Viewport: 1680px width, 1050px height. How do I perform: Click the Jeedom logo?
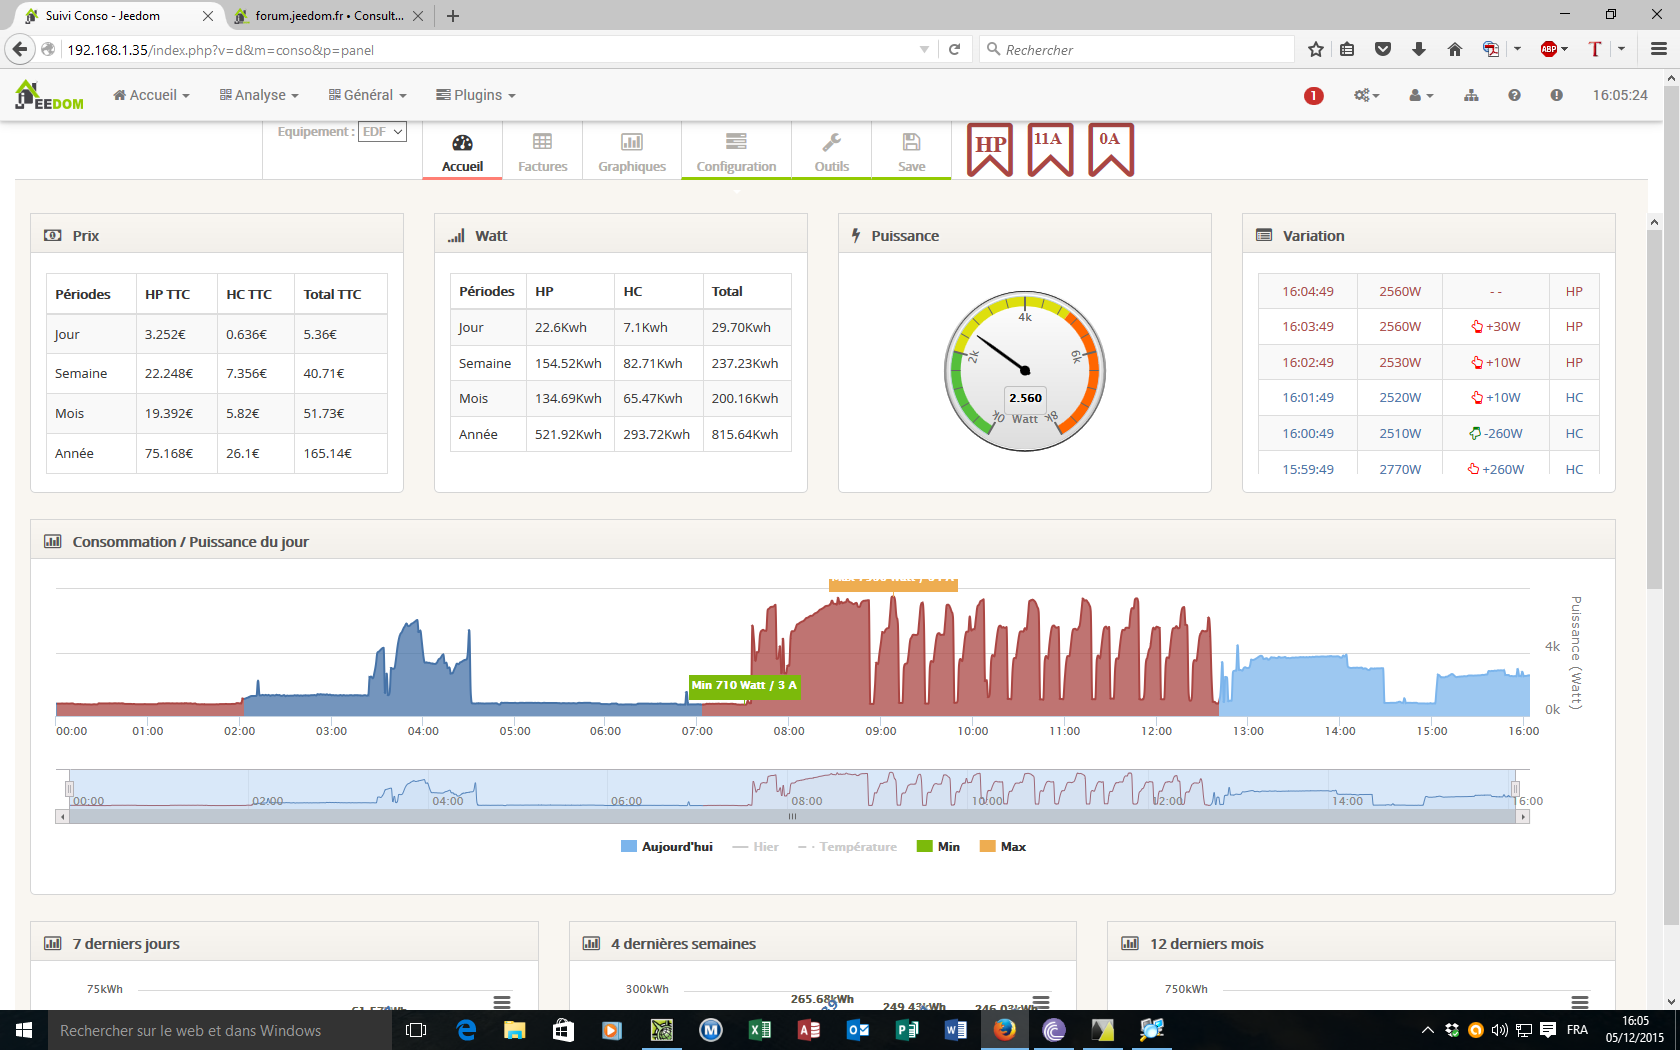point(49,96)
